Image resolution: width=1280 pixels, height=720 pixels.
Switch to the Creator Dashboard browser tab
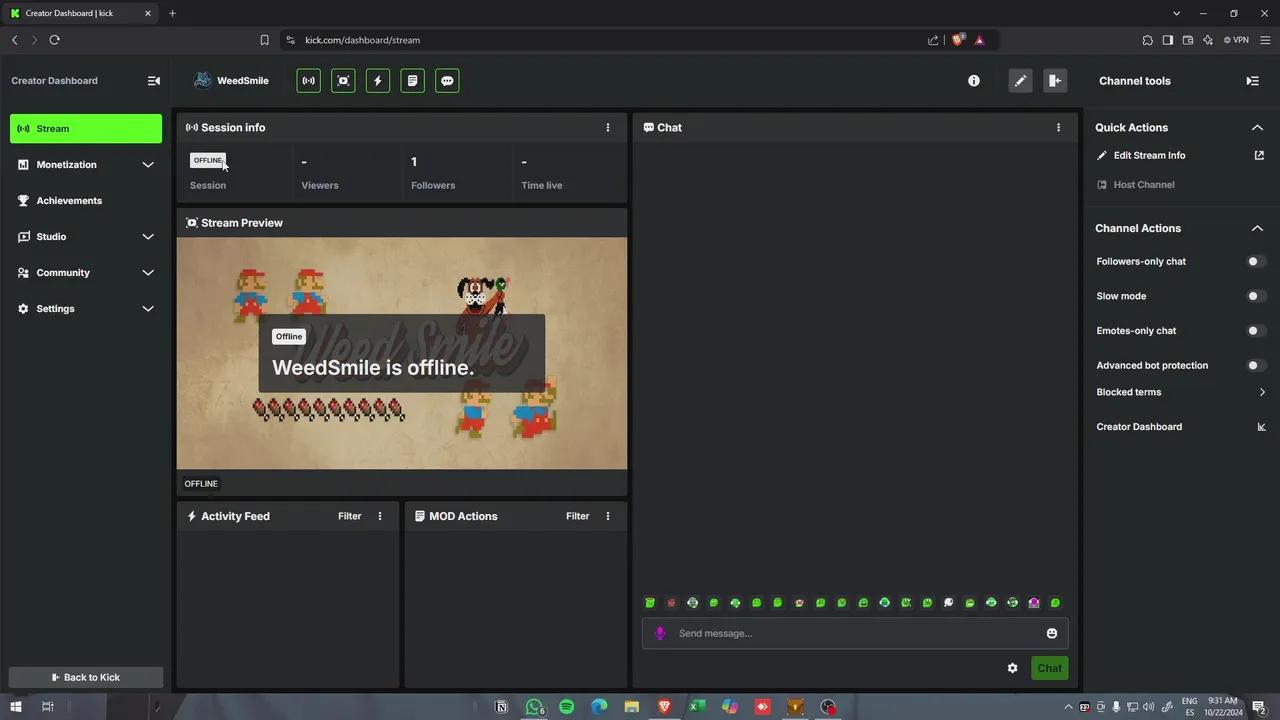pos(81,13)
